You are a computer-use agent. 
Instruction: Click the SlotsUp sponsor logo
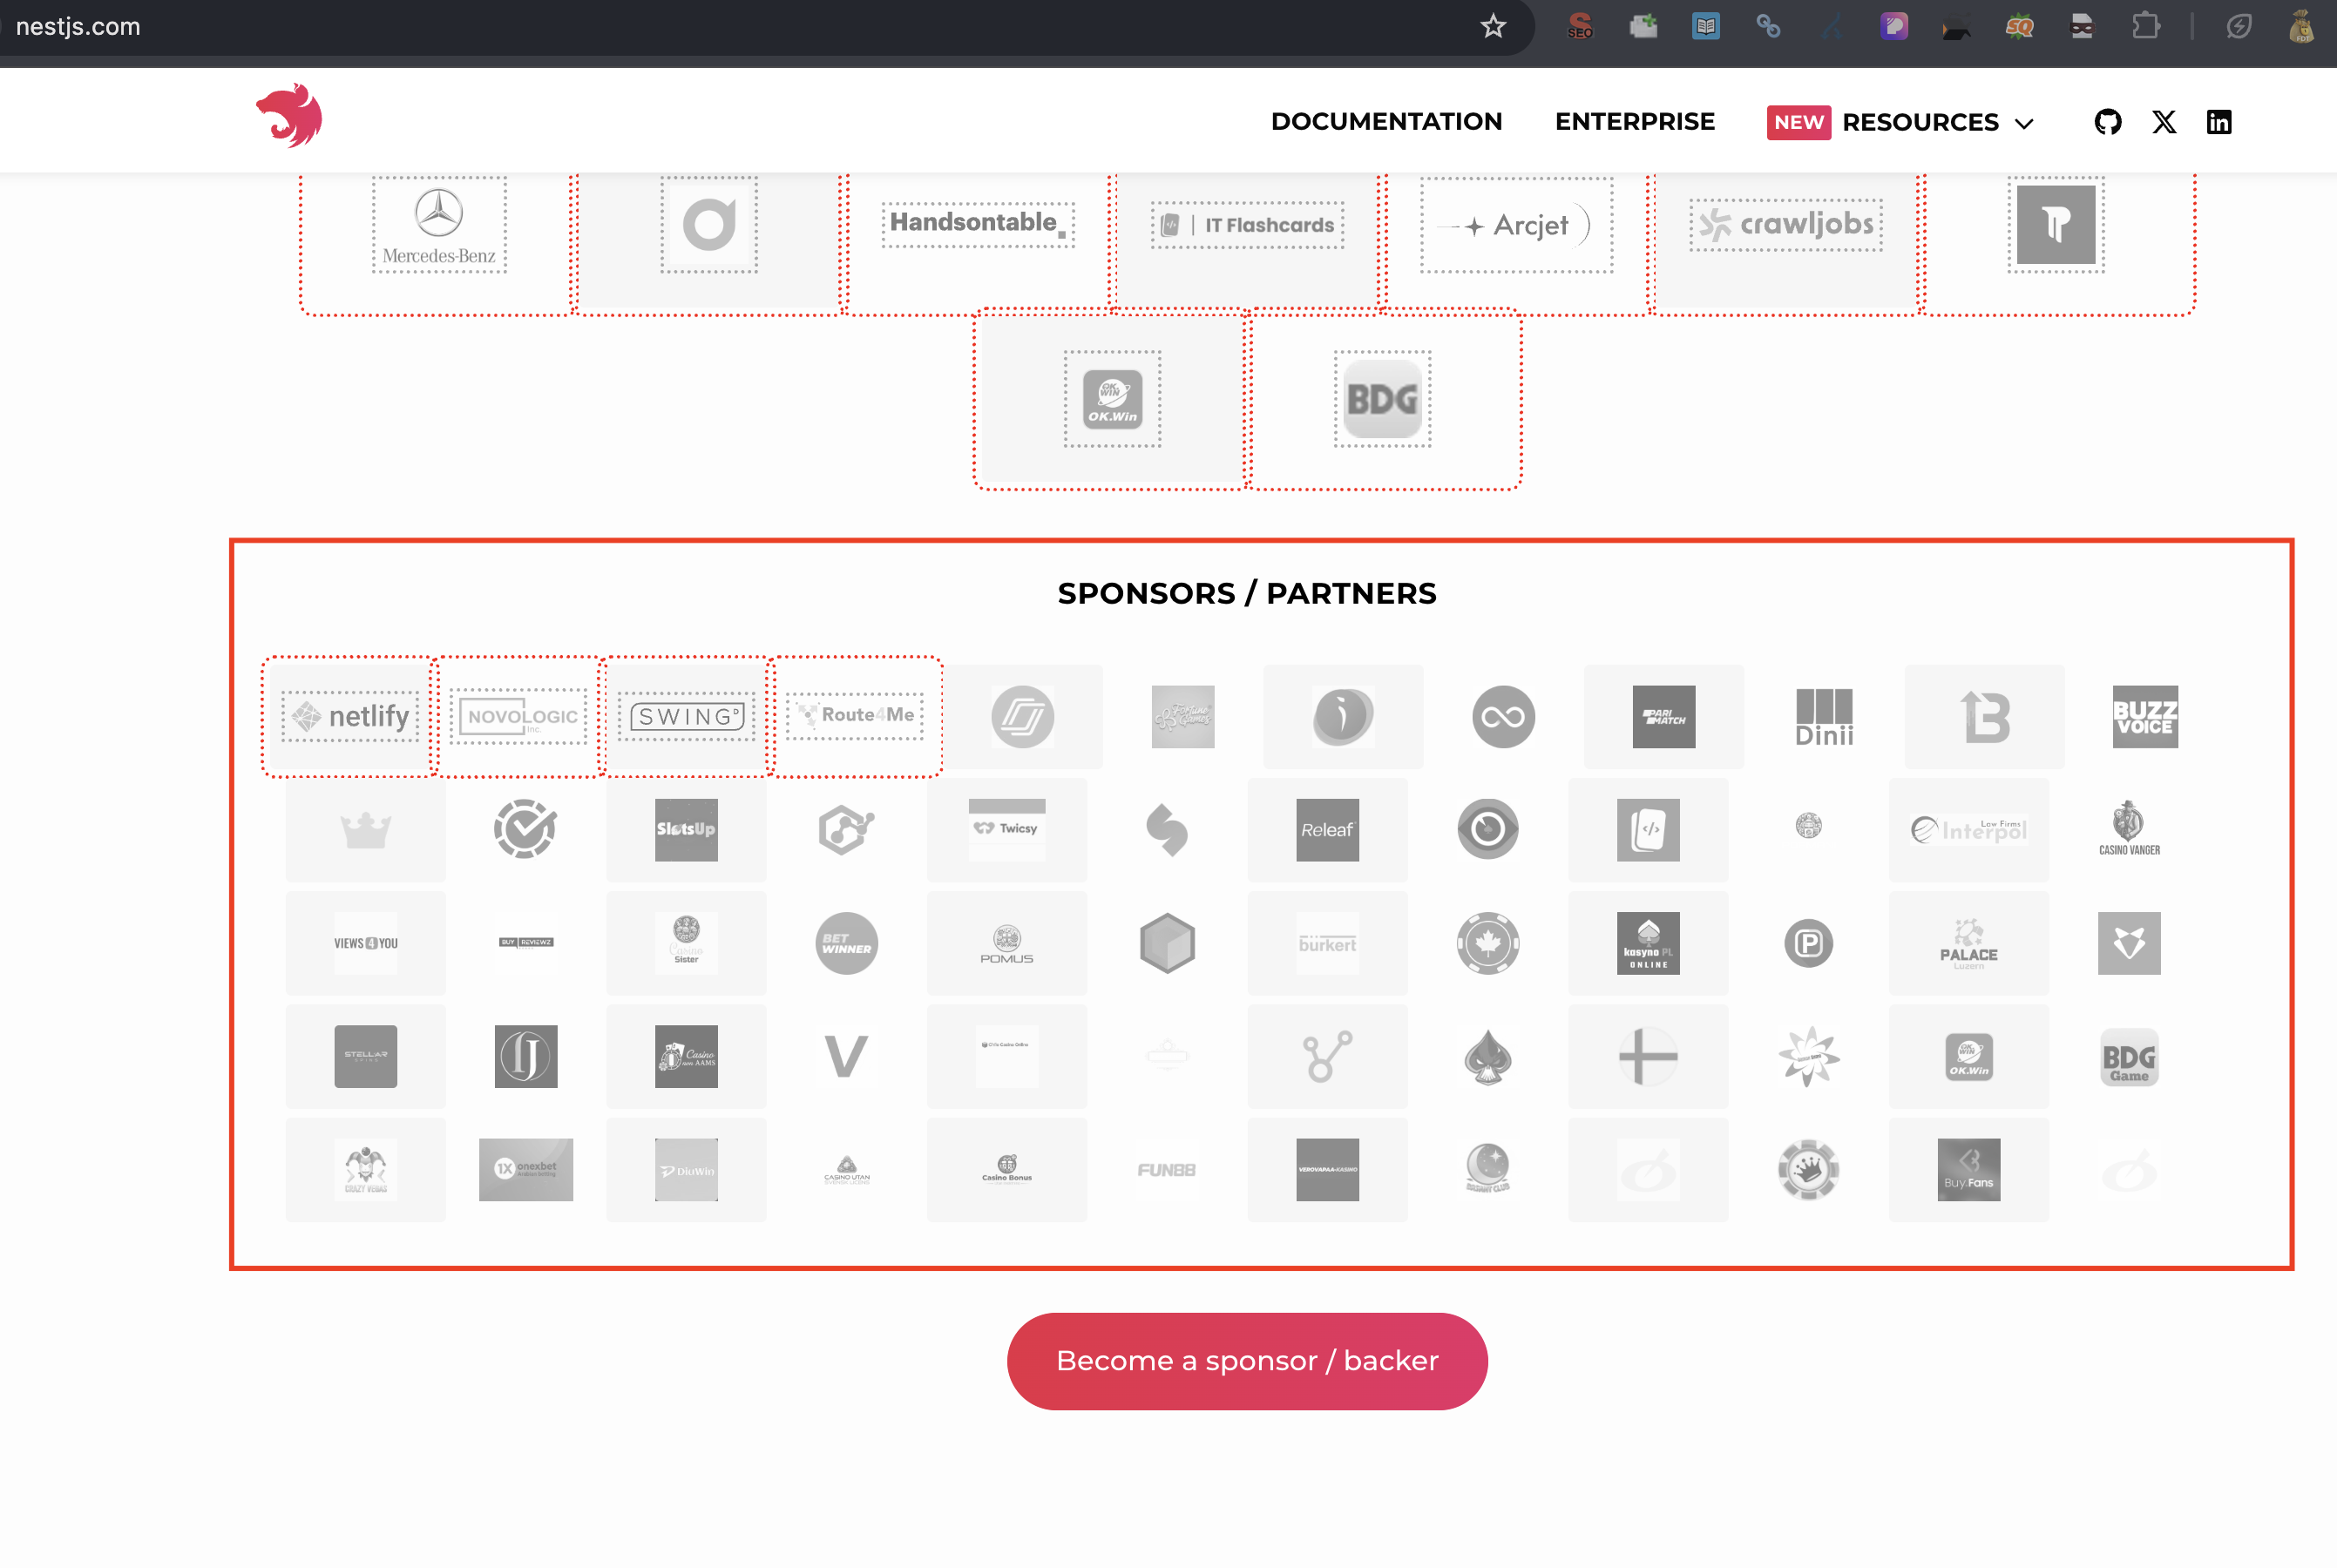[x=686, y=829]
